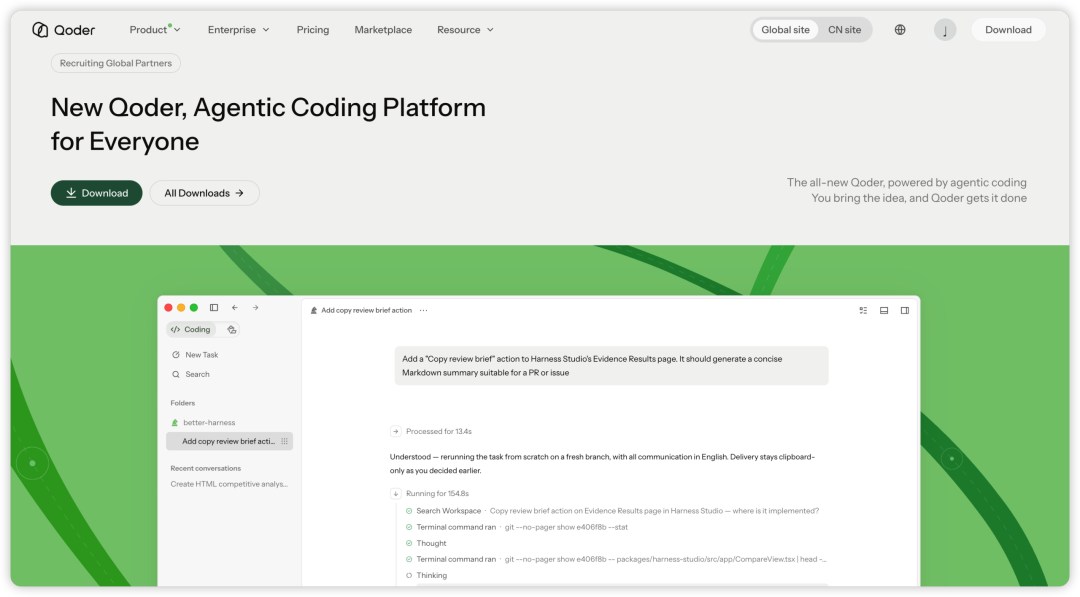Toggle the right side panel icon
The image size is (1080, 597).
pyautogui.click(x=904, y=311)
